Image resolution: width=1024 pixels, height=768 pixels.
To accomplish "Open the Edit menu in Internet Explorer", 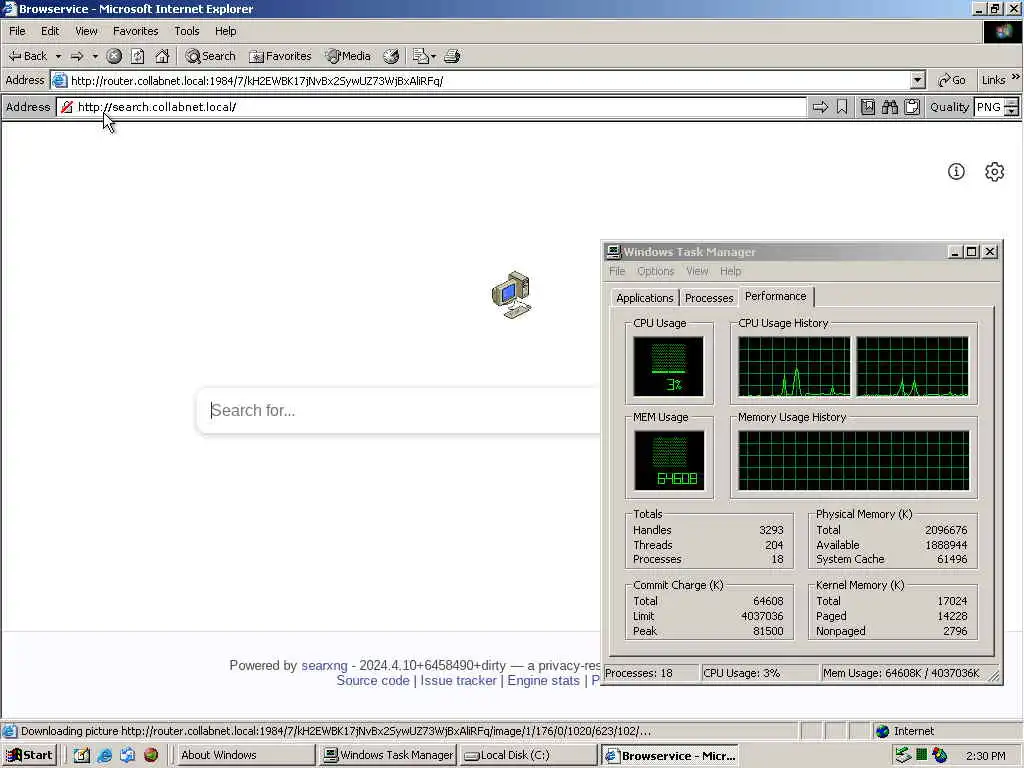I will tap(50, 31).
